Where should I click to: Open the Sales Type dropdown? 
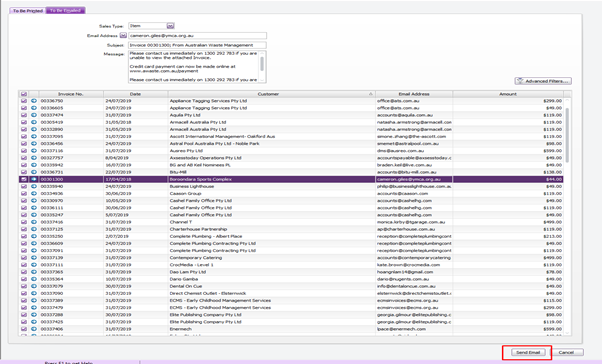pyautogui.click(x=170, y=26)
